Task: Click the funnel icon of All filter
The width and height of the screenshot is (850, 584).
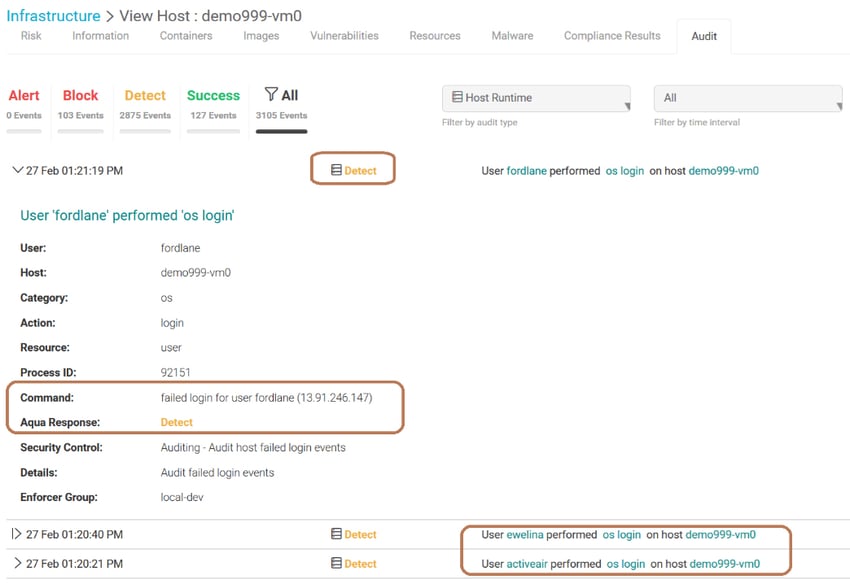Action: coord(271,94)
